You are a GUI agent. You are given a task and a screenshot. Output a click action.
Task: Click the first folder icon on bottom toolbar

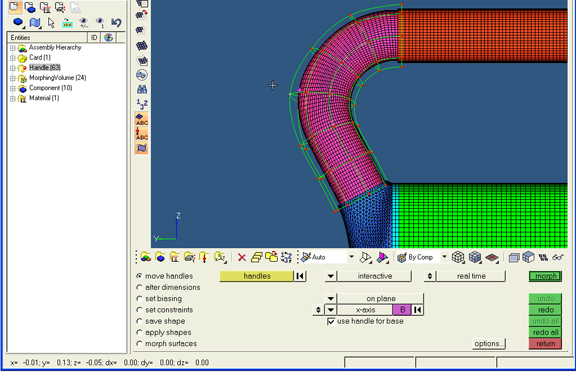coord(145,257)
